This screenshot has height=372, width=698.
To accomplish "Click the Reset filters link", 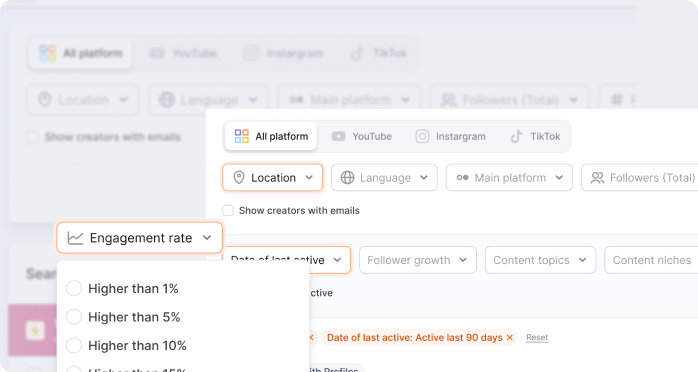I will pyautogui.click(x=537, y=338).
